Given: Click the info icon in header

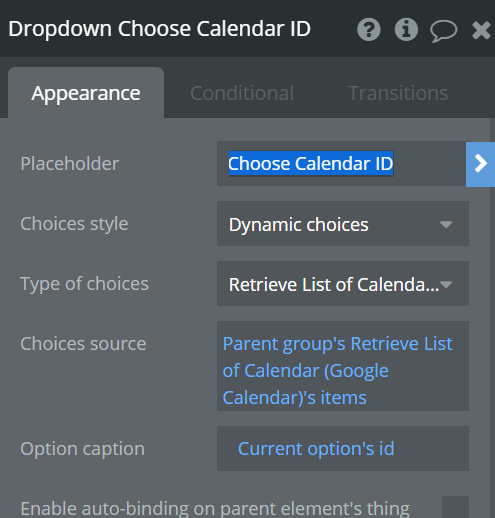Looking at the screenshot, I should coord(406,30).
